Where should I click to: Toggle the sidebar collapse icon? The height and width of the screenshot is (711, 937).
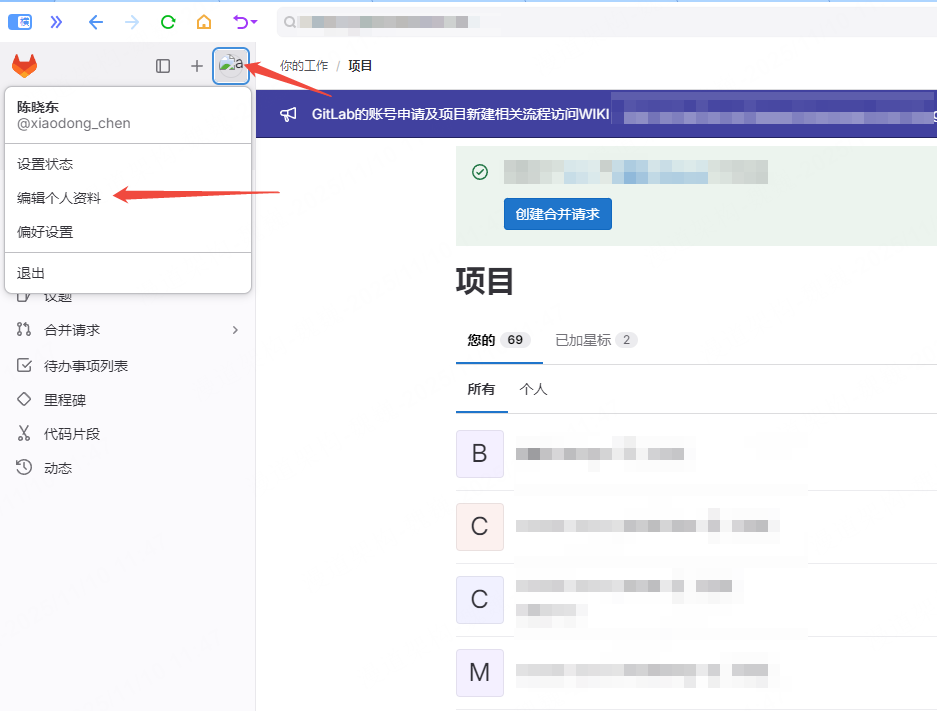(163, 66)
